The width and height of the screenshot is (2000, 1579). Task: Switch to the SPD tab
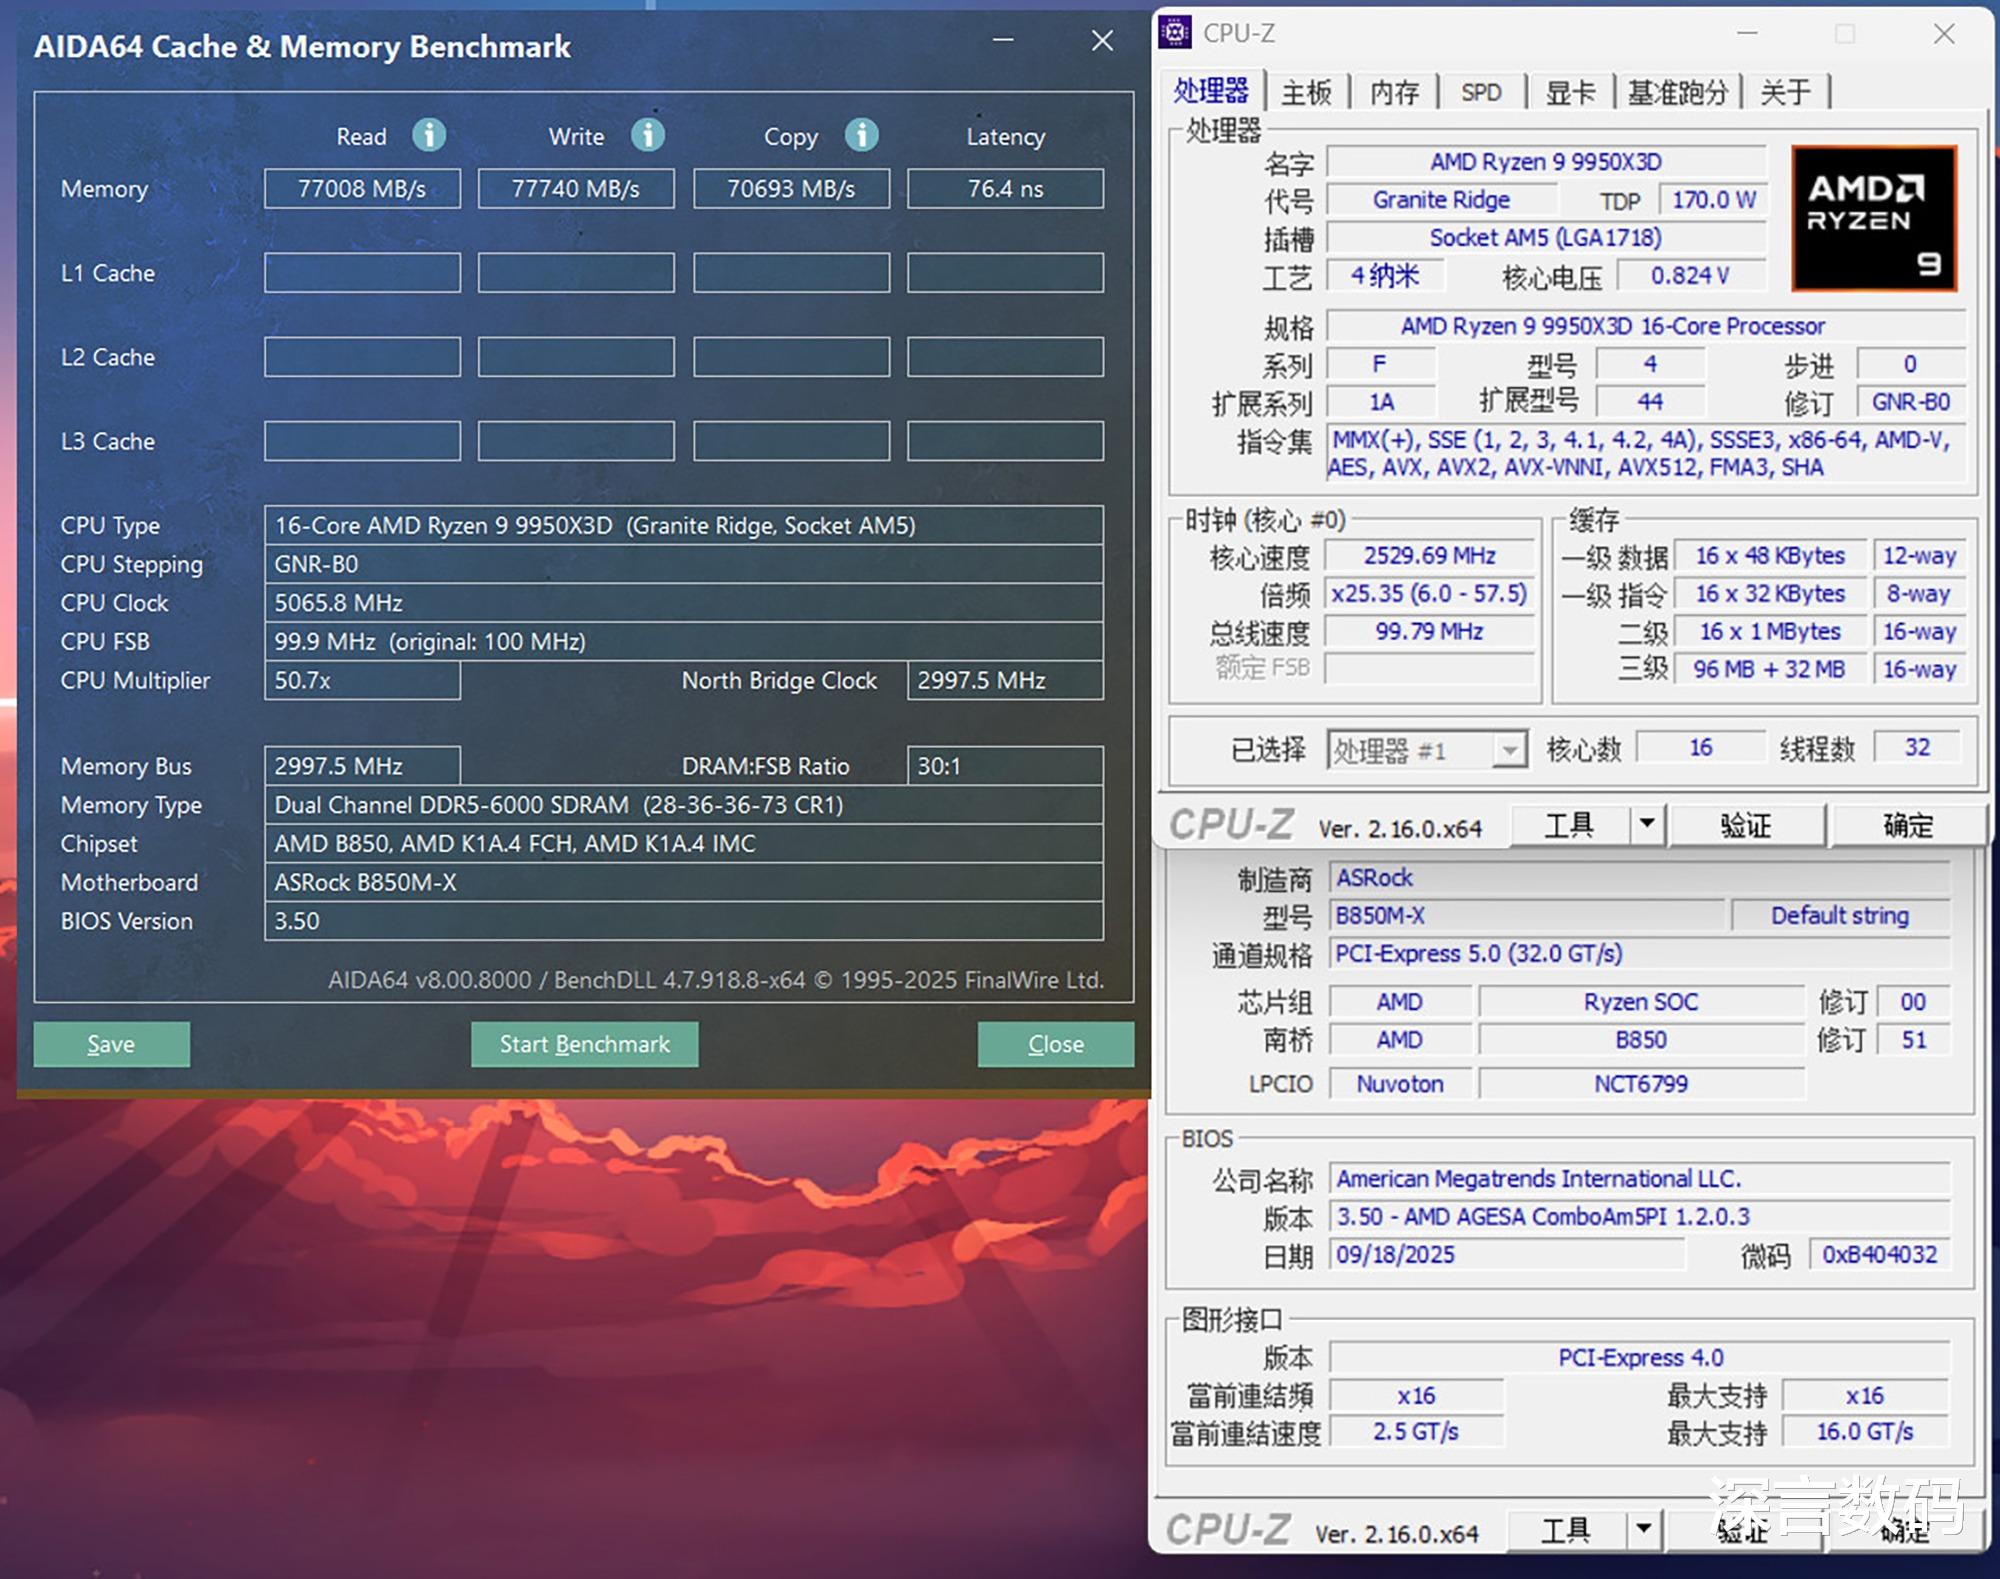click(1481, 93)
